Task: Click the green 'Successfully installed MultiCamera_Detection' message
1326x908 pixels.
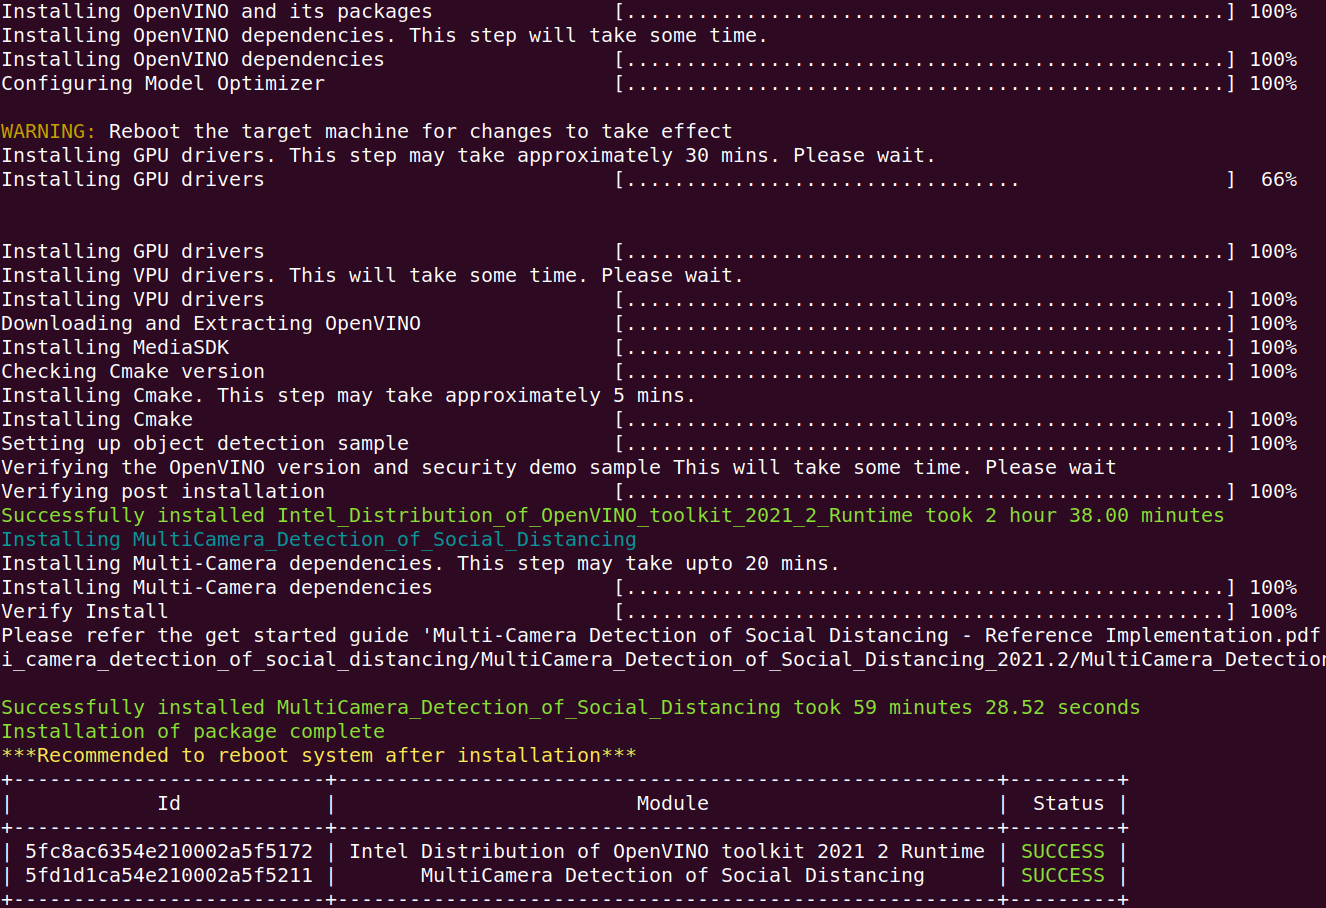Action: click(571, 708)
